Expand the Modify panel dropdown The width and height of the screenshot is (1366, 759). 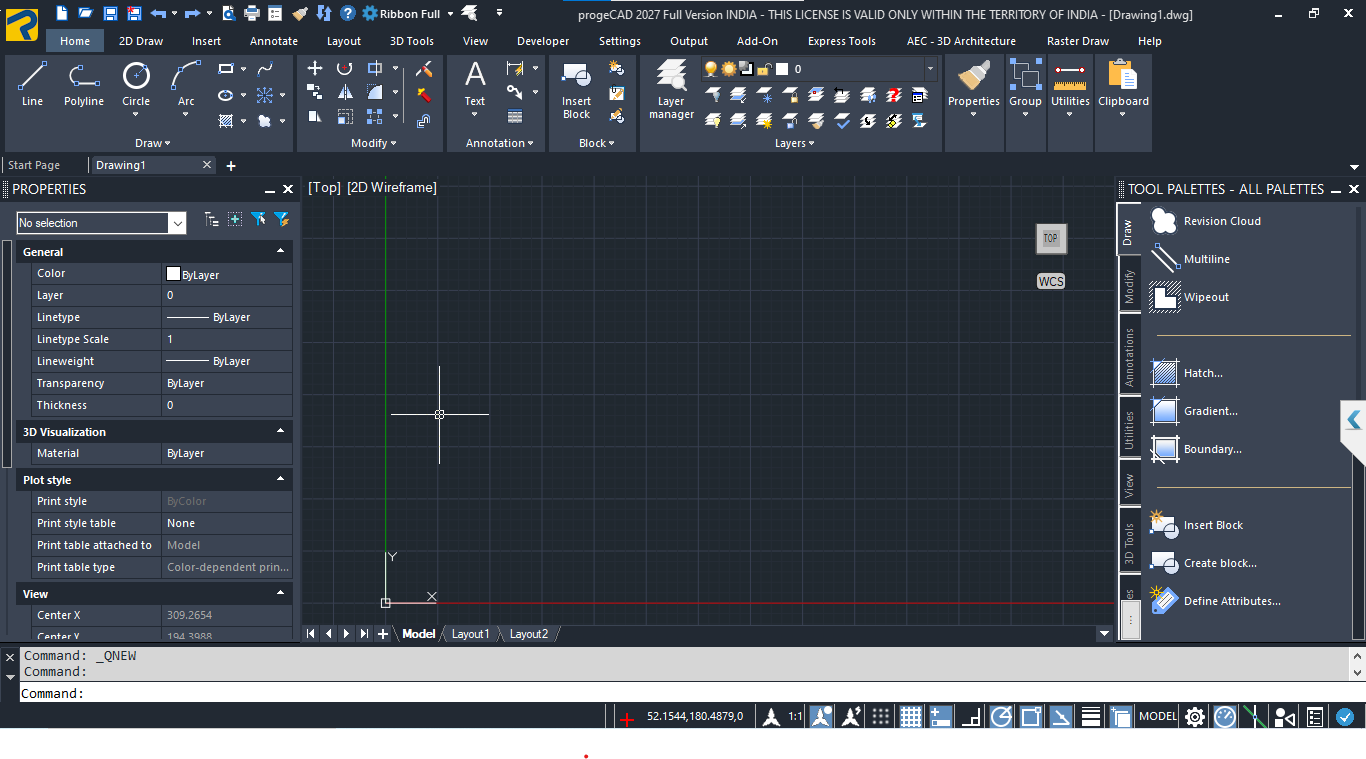tap(374, 143)
